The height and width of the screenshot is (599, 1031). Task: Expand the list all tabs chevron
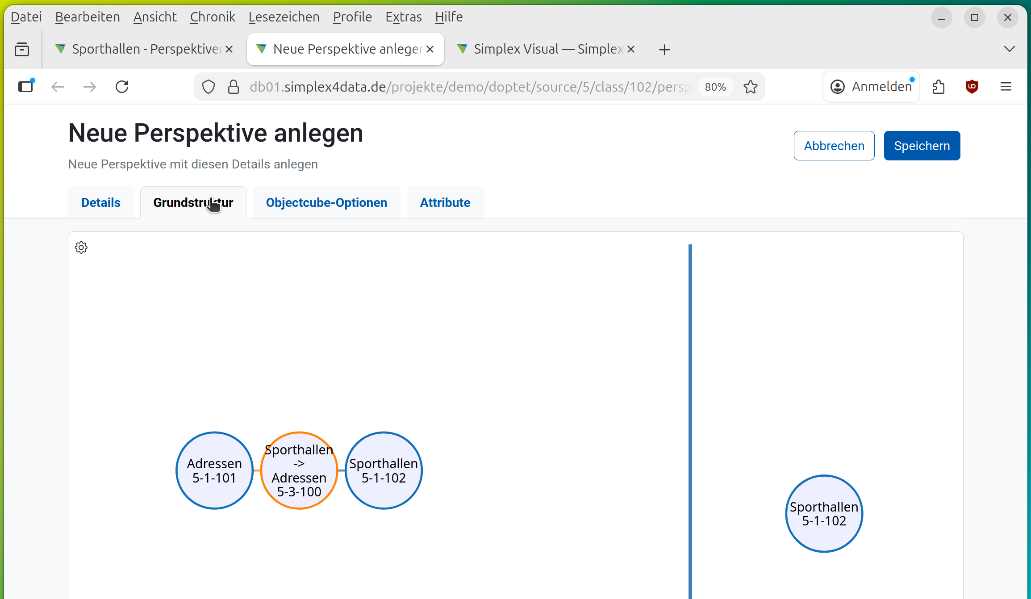[x=1009, y=49]
